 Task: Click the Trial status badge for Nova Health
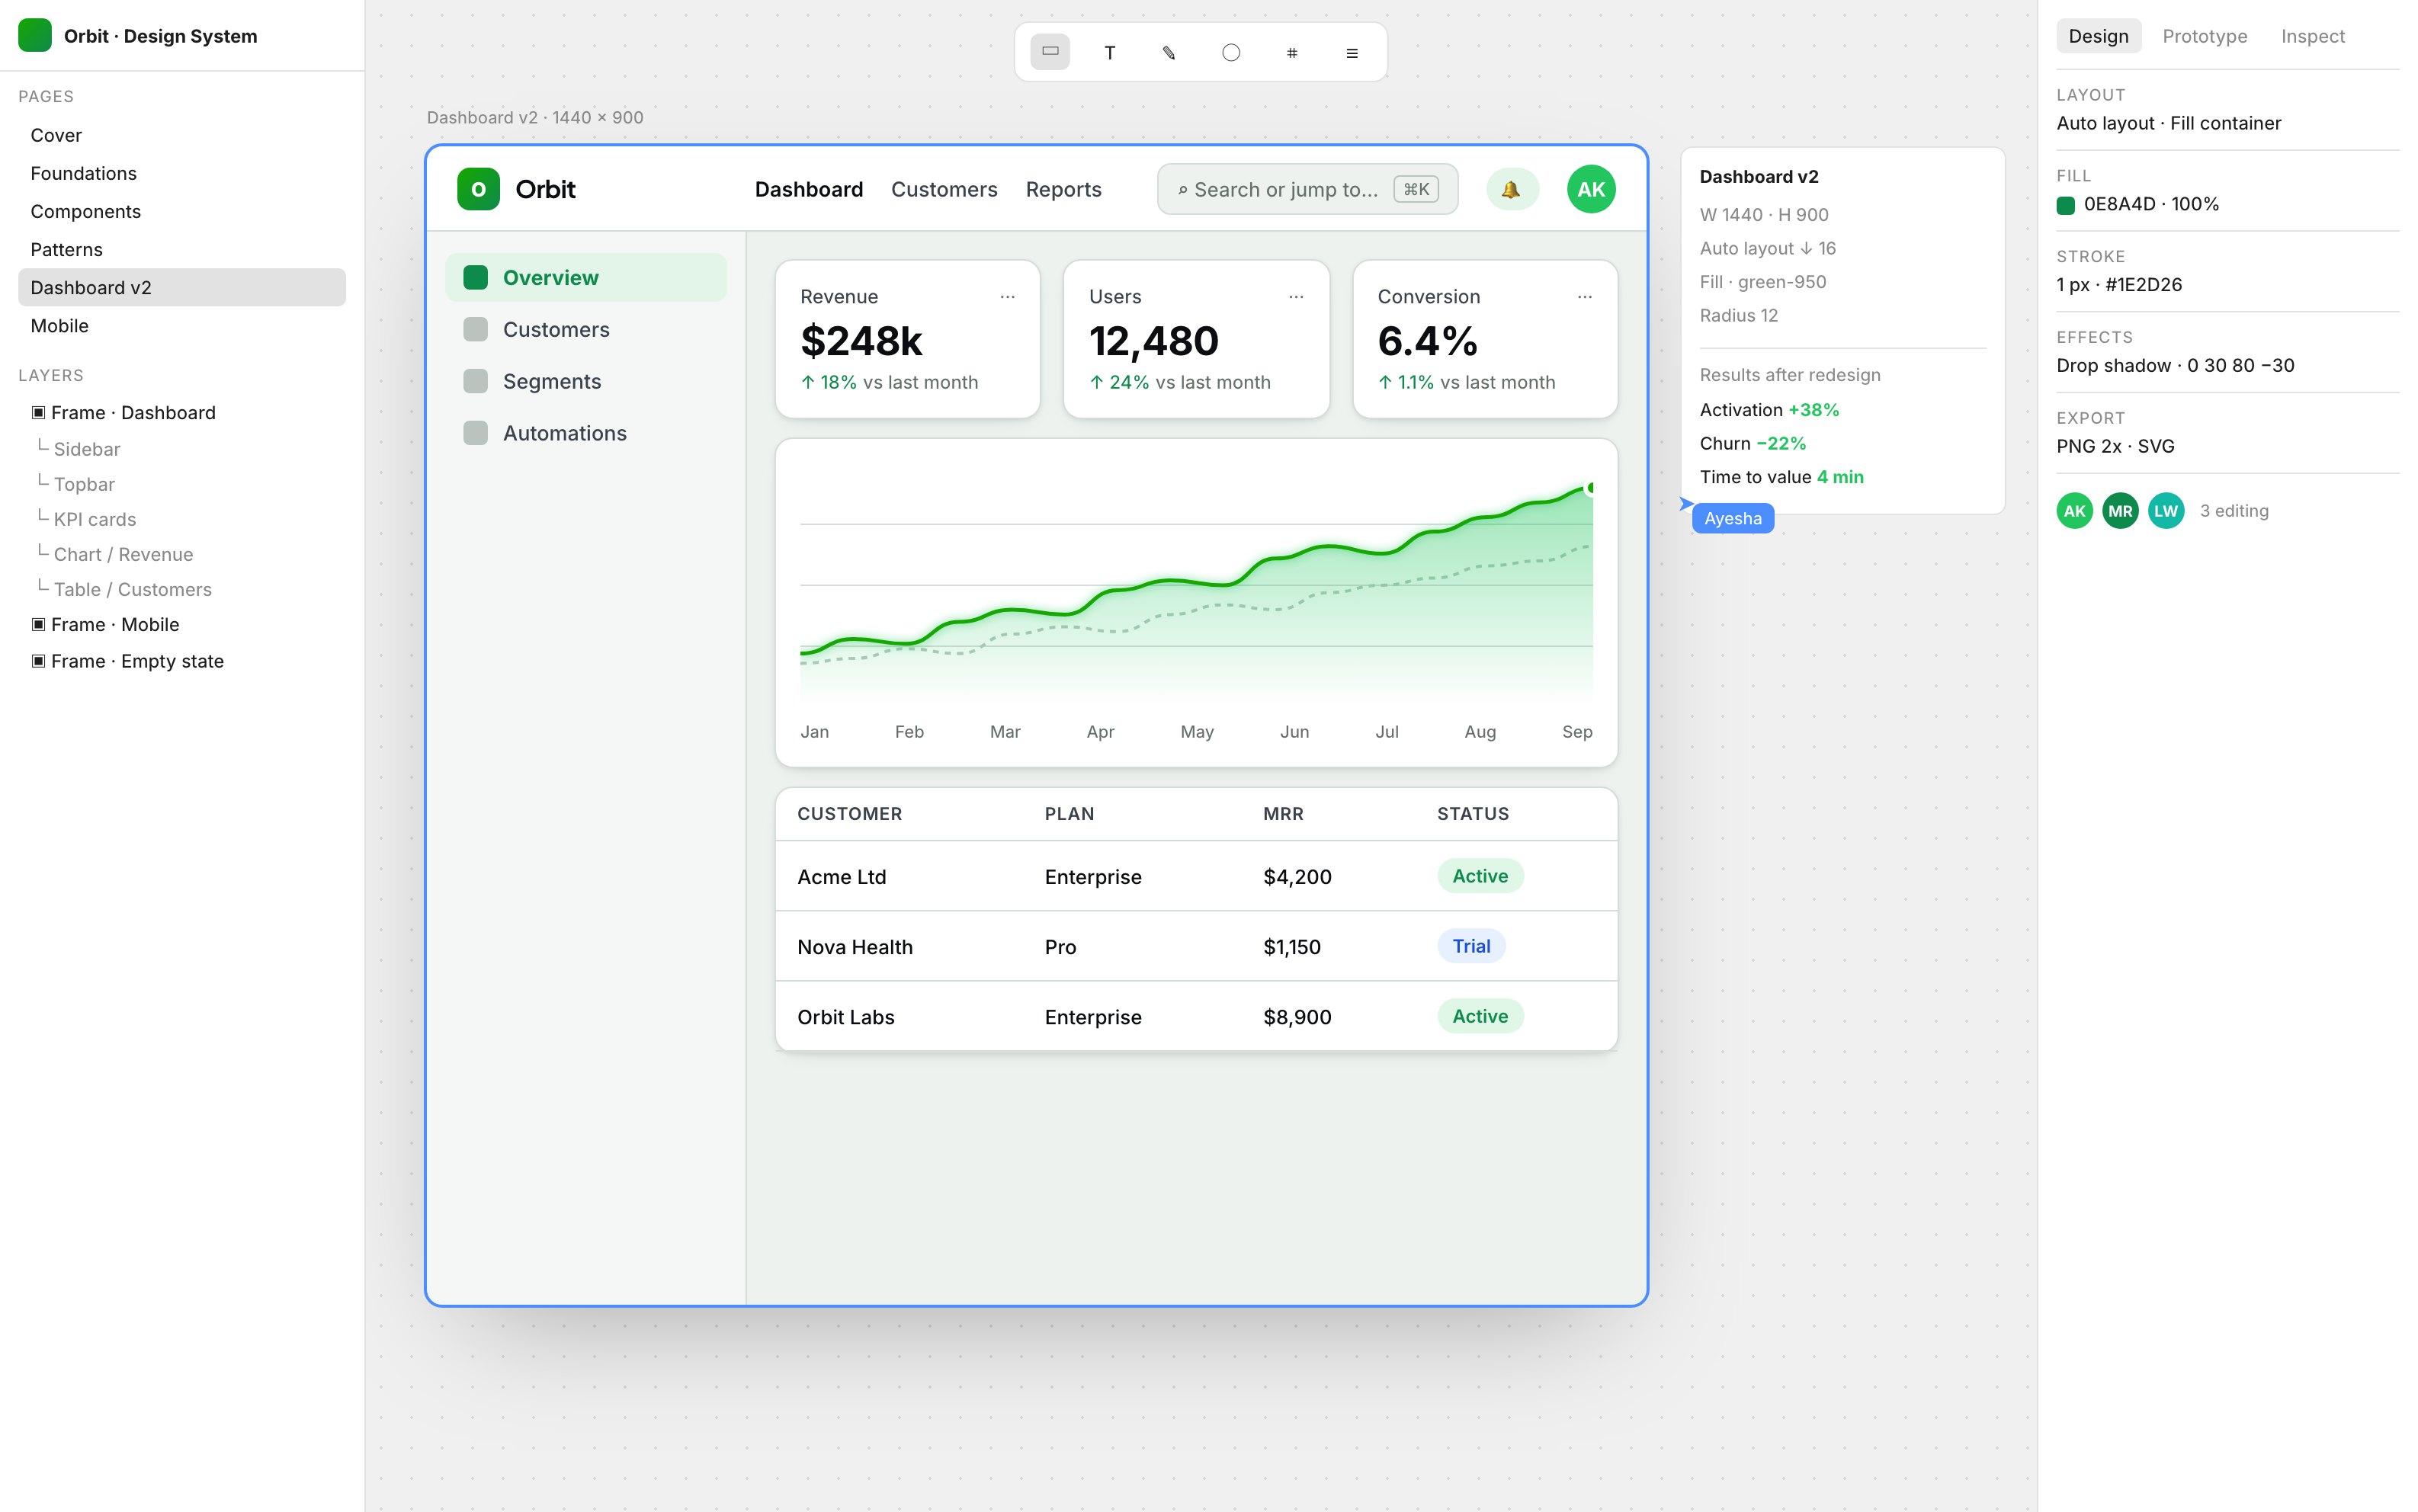pos(1471,946)
